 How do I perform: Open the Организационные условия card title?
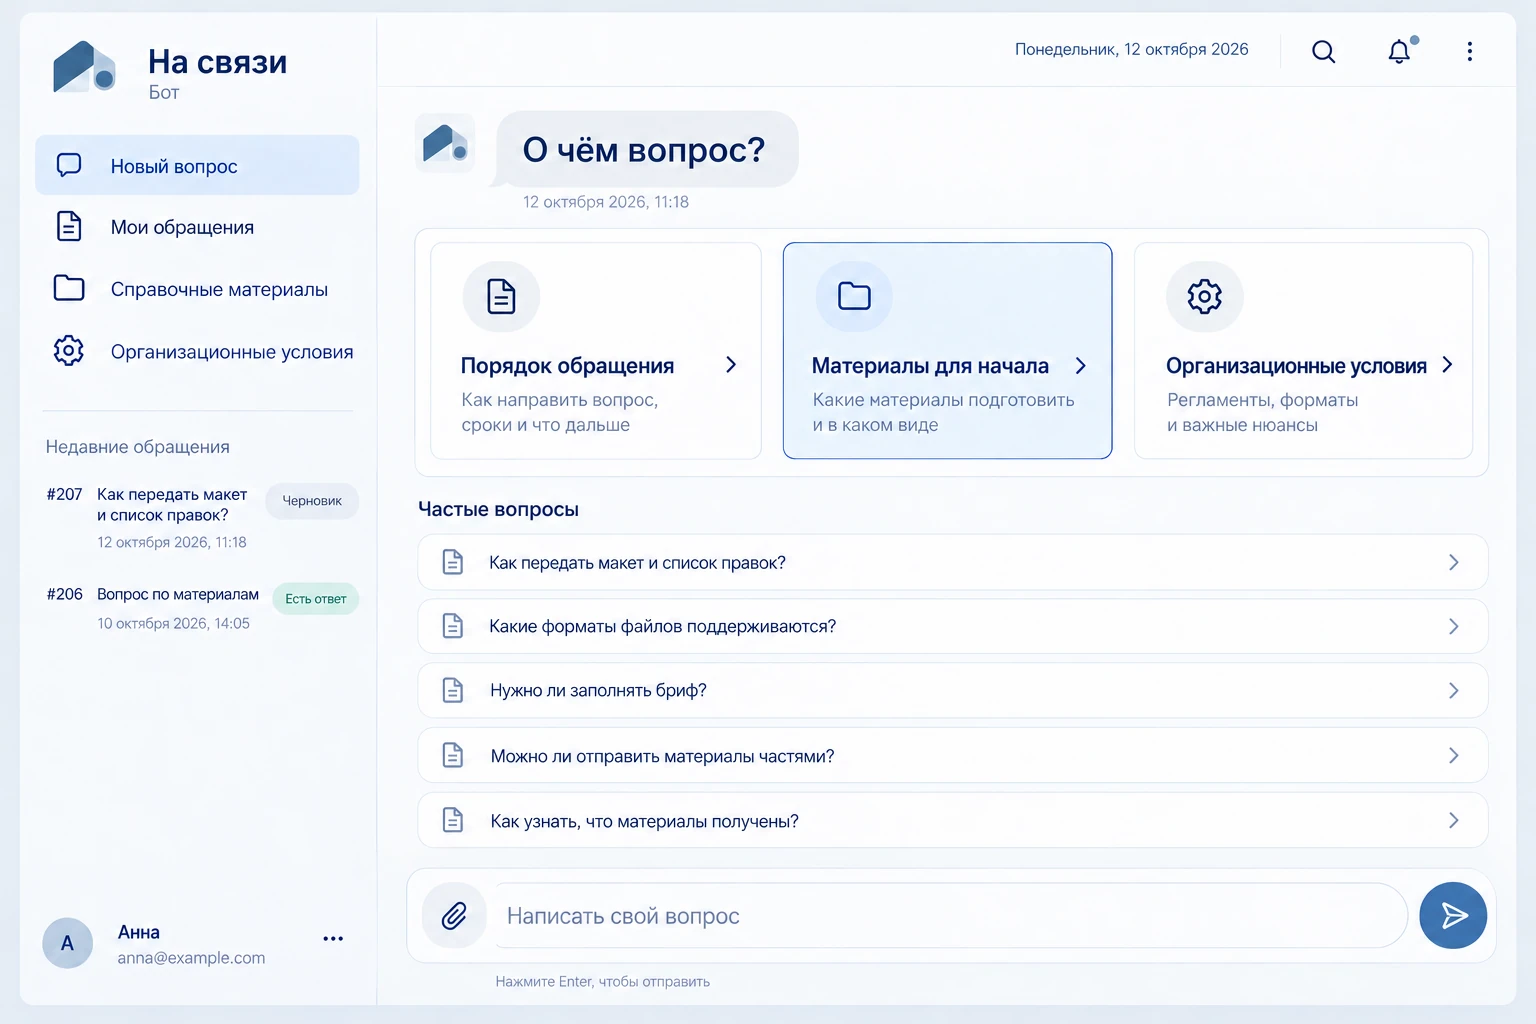tap(1296, 366)
